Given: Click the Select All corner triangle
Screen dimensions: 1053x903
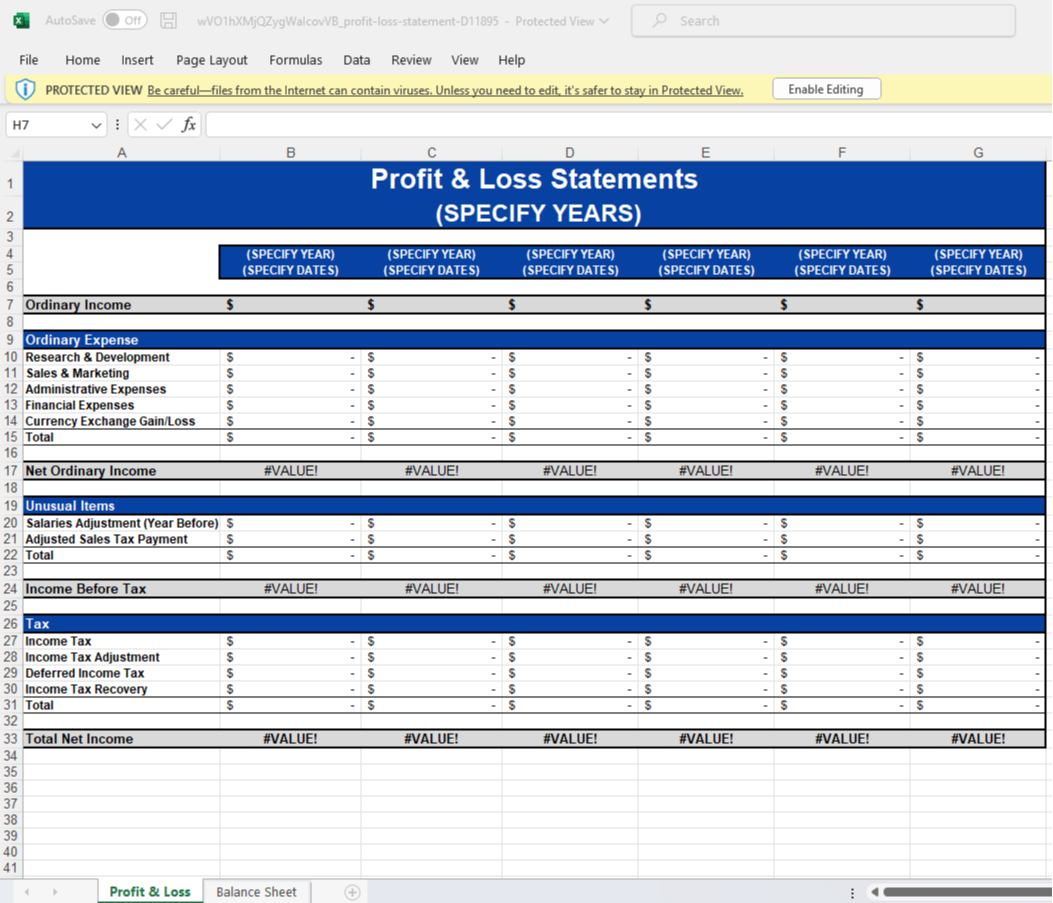Looking at the screenshot, I should coord(14,153).
